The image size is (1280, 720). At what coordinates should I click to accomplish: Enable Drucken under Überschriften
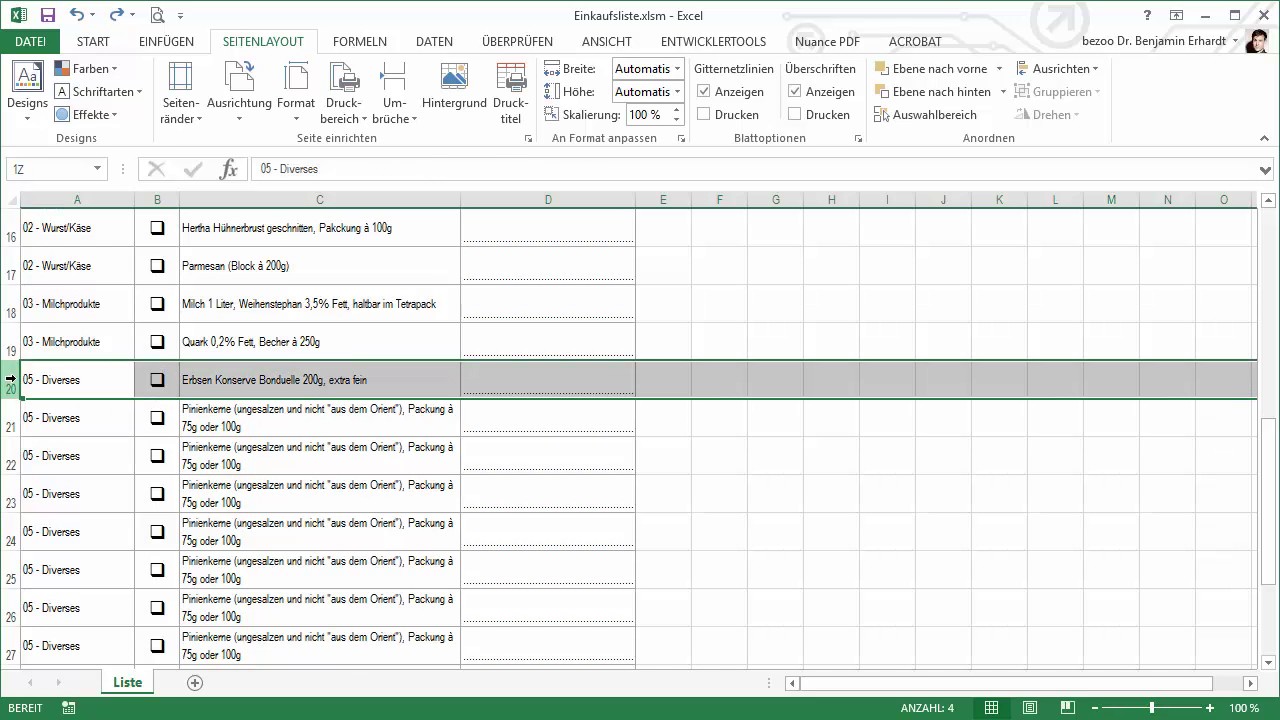[795, 115]
